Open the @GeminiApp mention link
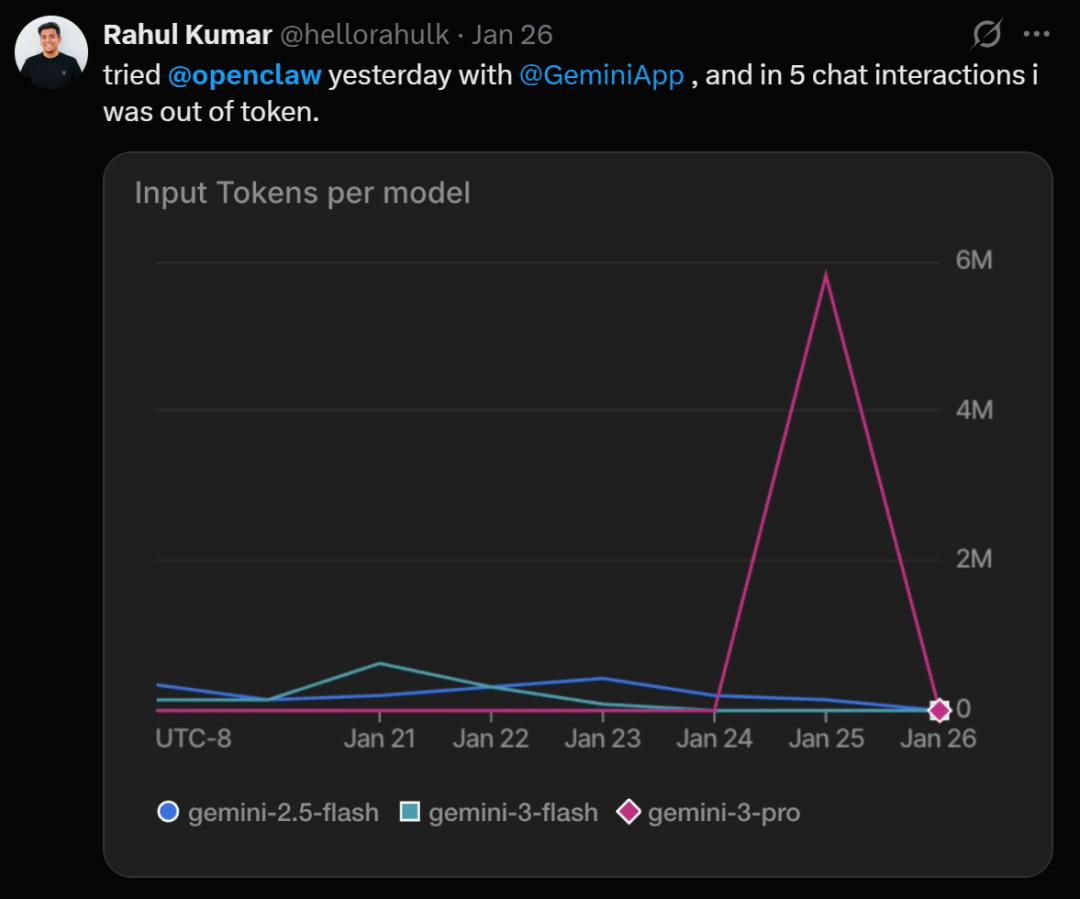The image size is (1080, 899). tap(601, 76)
